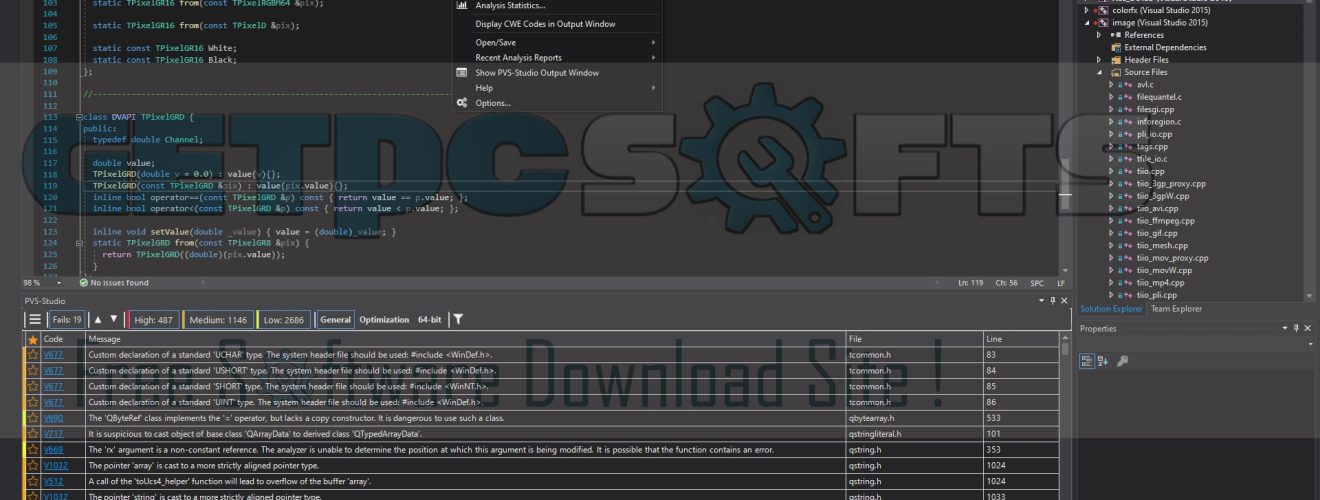Toggle the 64-bit analysis group
1320x500 pixels.
[430, 320]
